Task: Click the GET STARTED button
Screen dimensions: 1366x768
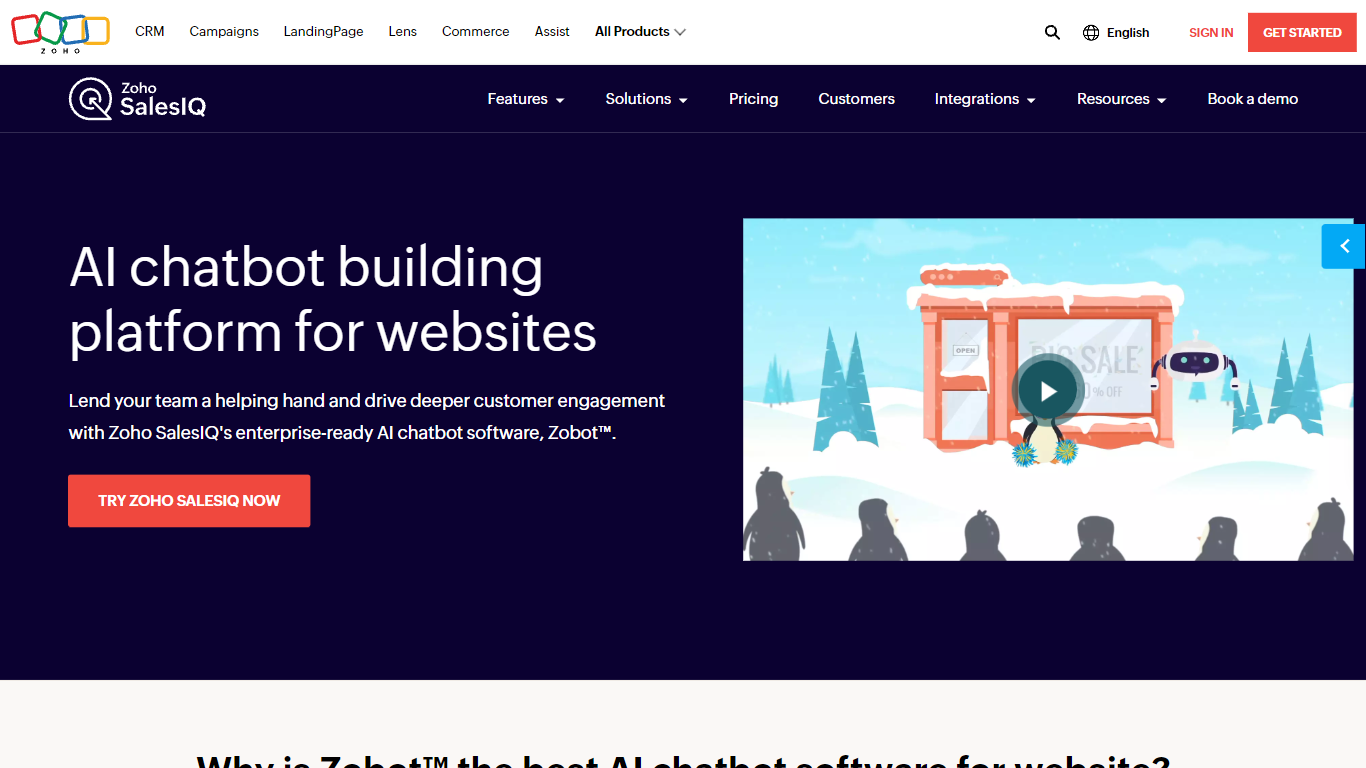Action: point(1302,33)
